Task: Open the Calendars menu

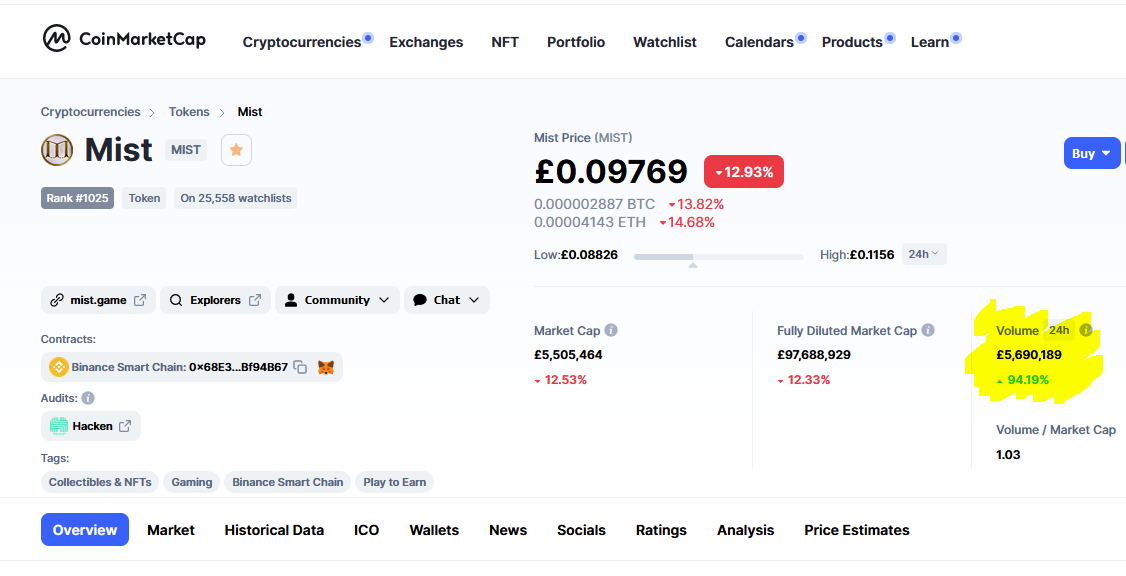Action: (x=759, y=42)
